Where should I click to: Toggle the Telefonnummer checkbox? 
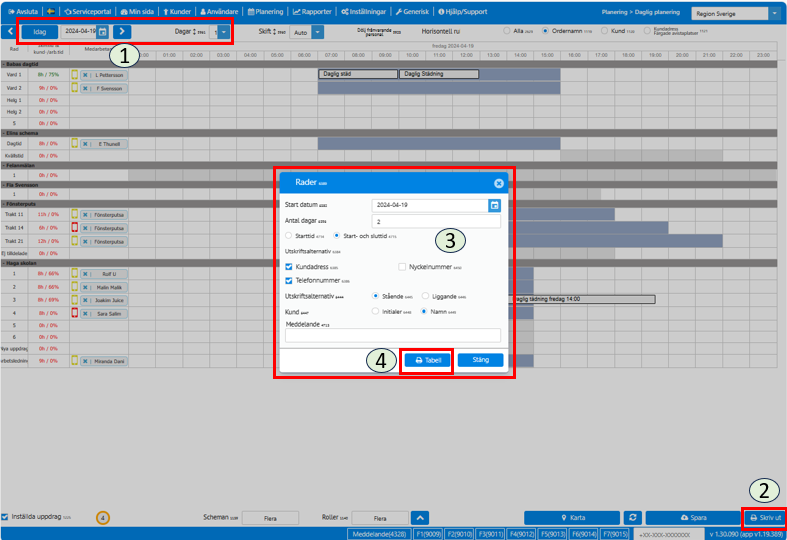coord(289,281)
